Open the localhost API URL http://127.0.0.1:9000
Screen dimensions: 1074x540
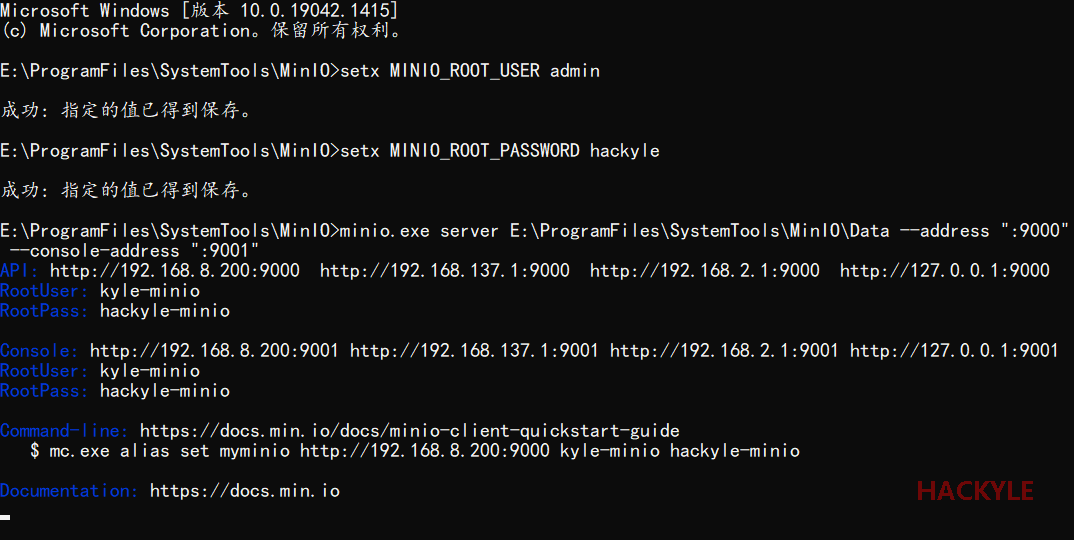(945, 271)
